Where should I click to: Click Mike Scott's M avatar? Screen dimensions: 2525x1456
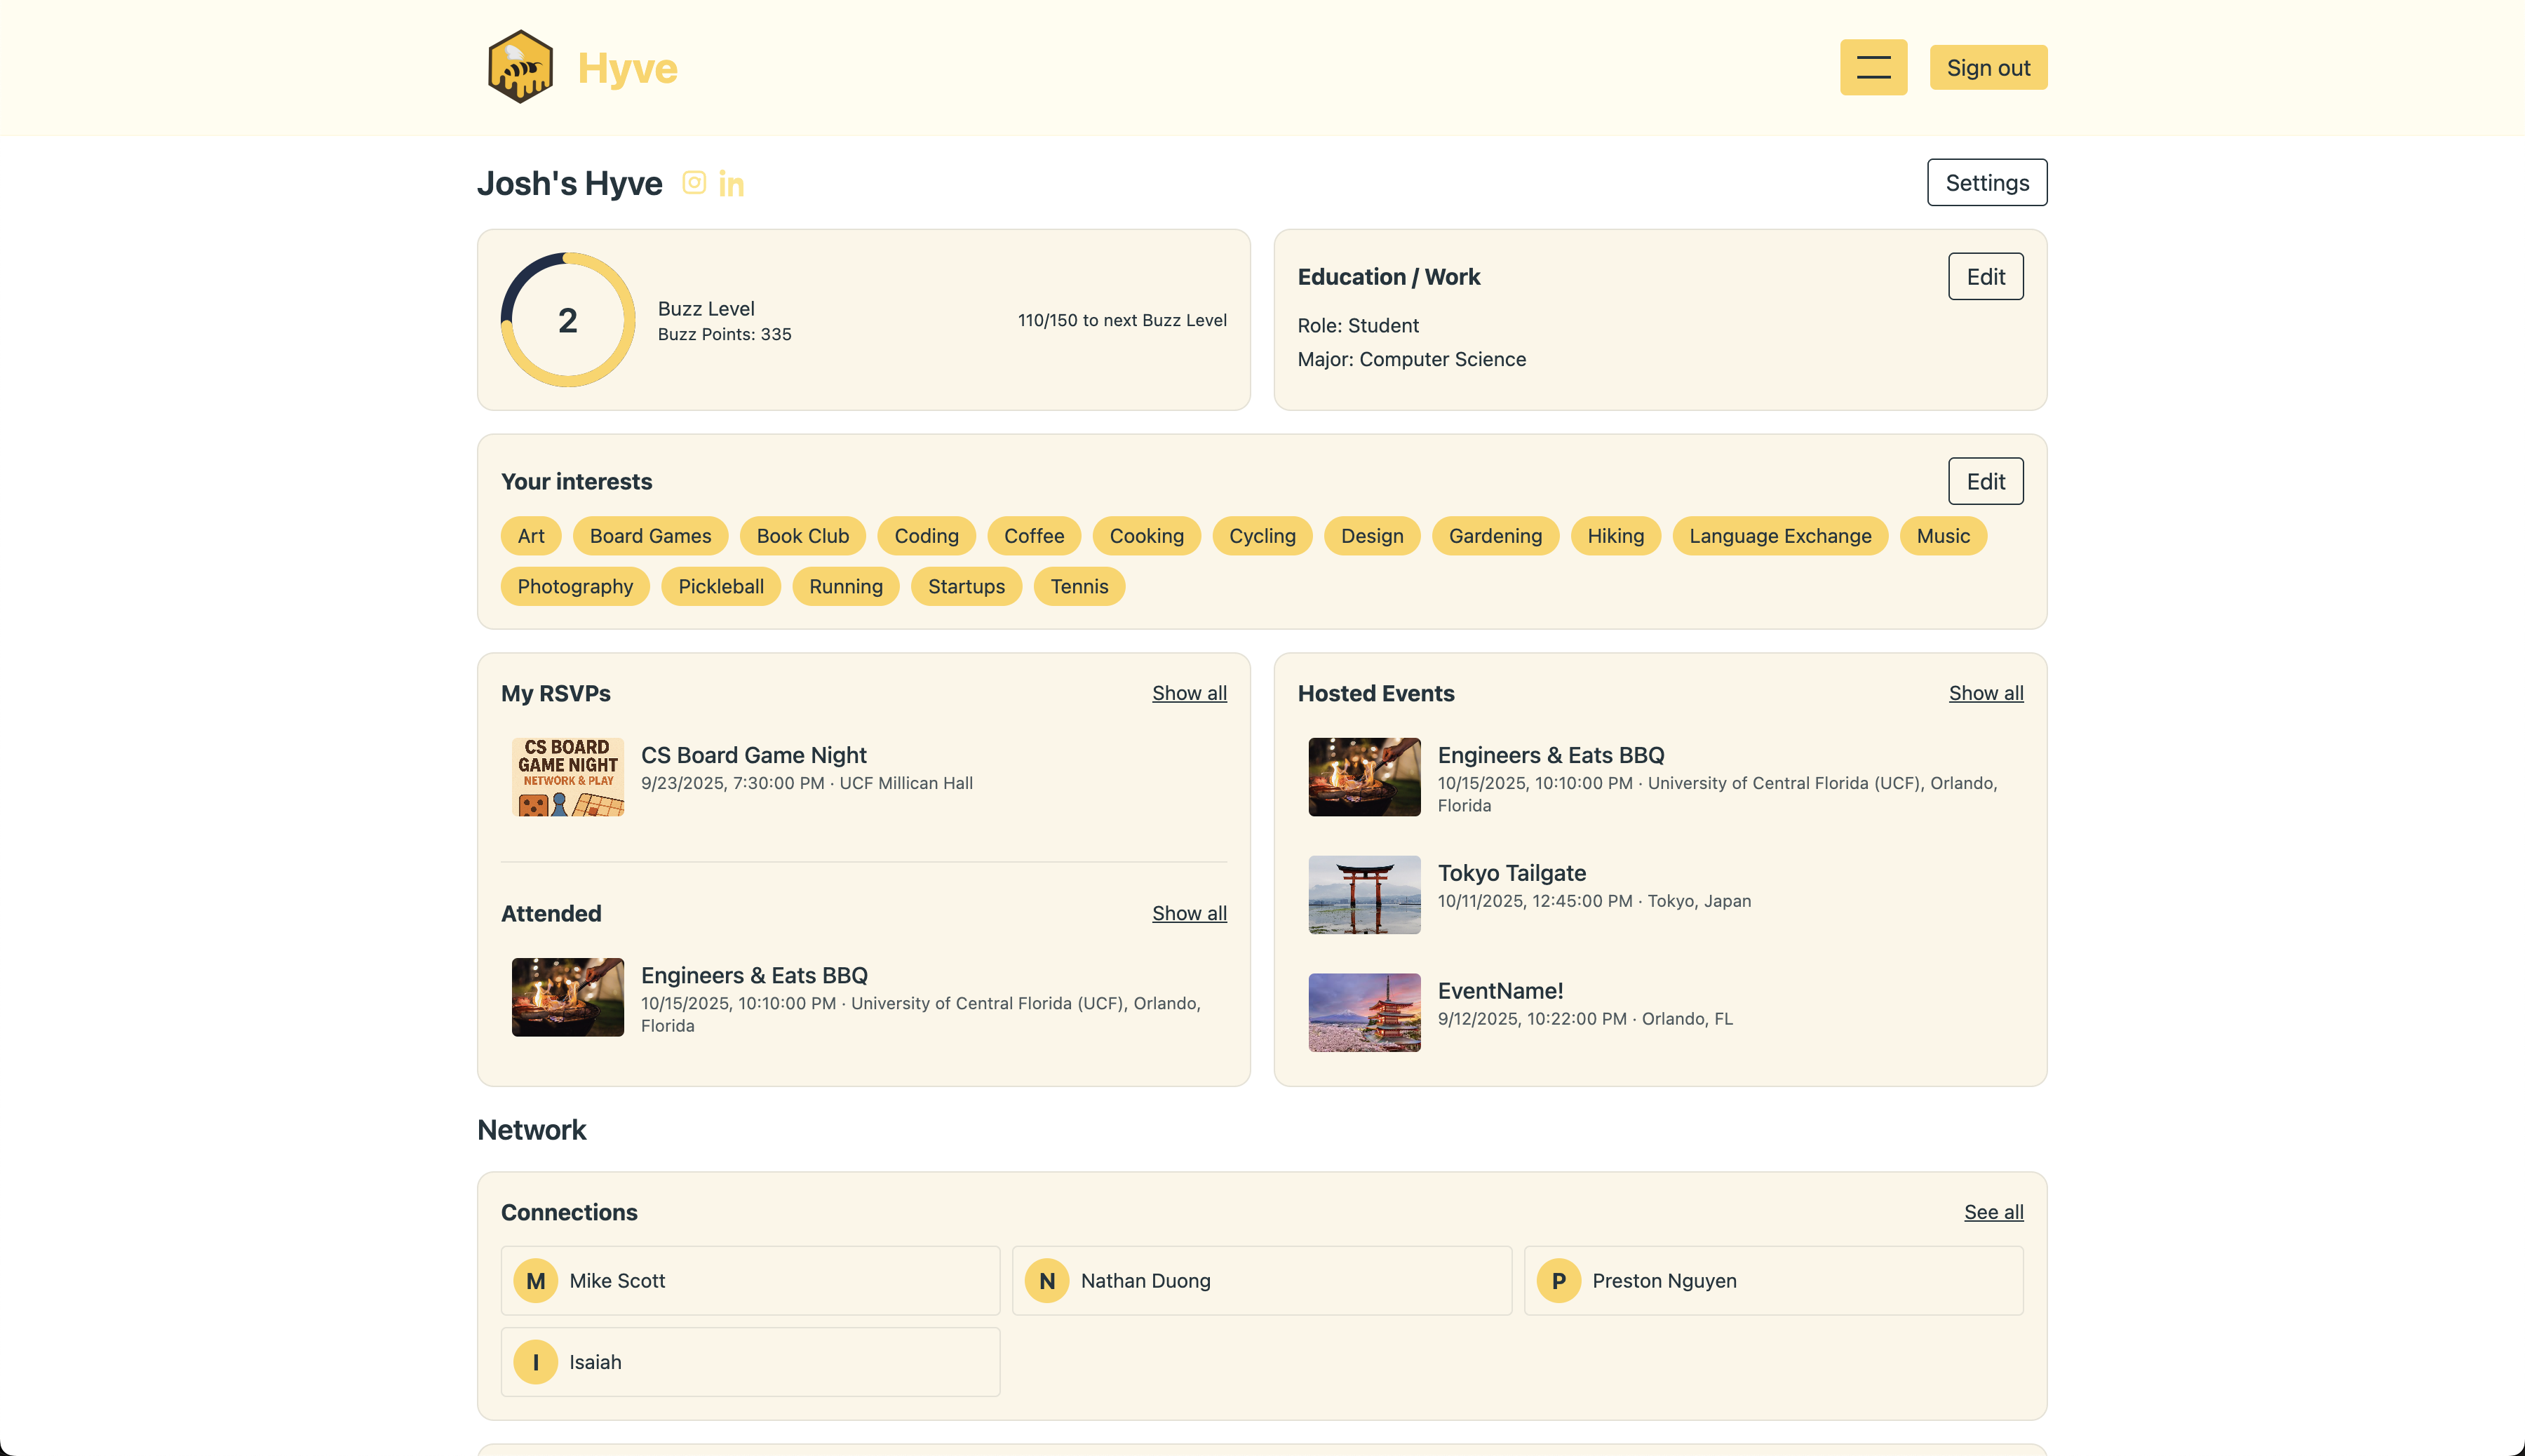[x=535, y=1280]
